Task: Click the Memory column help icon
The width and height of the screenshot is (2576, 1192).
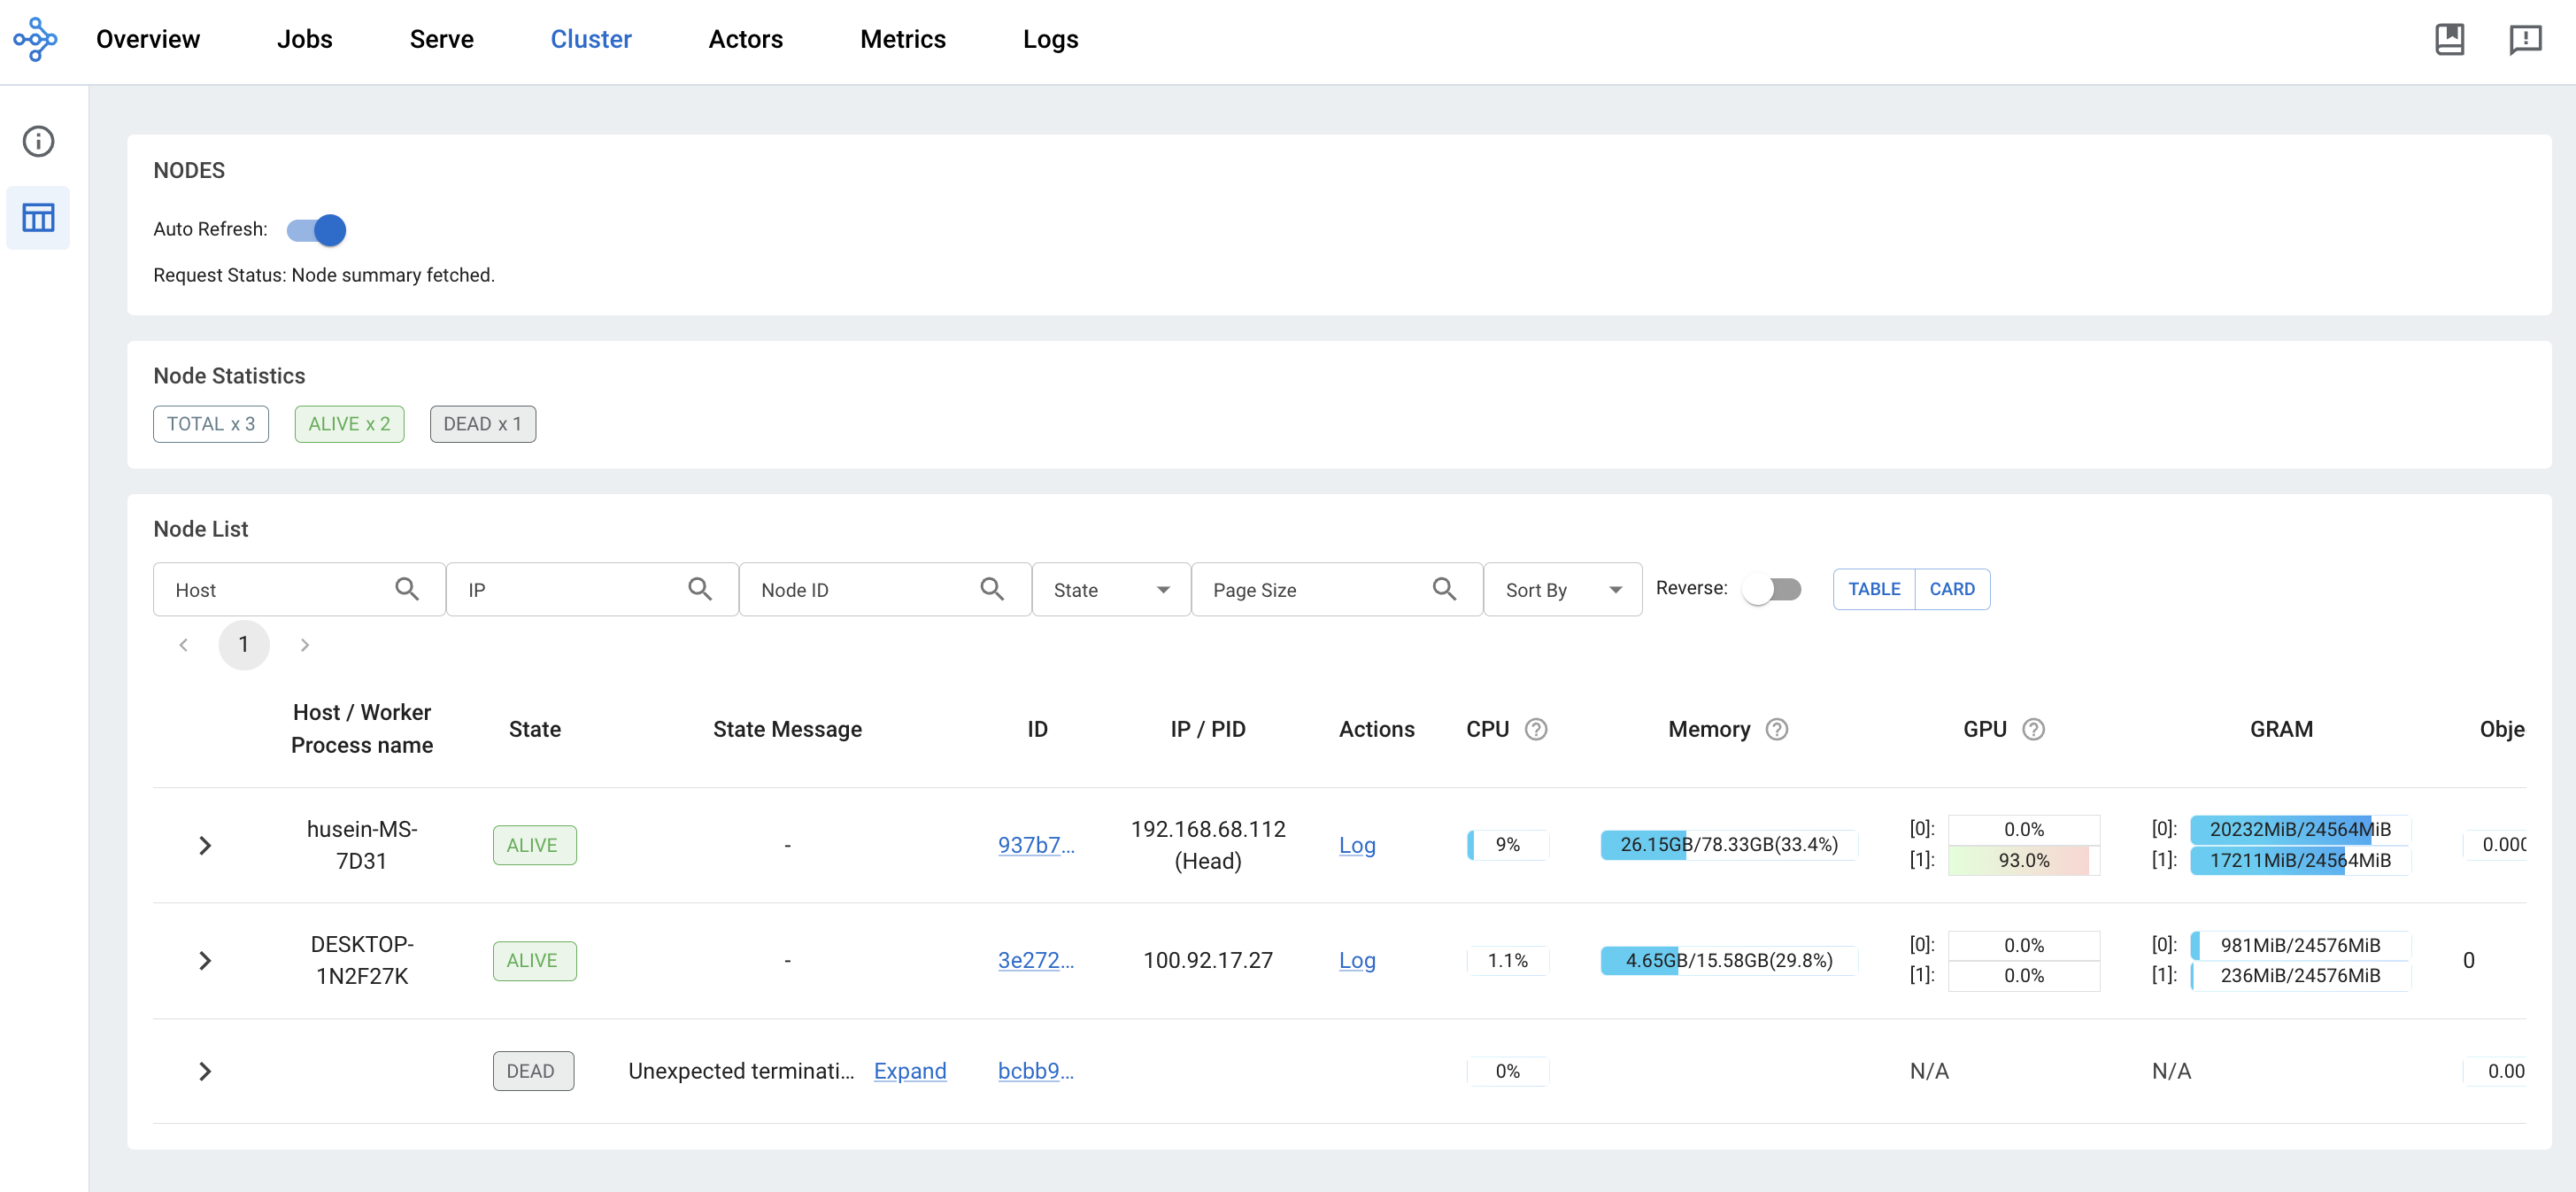Action: tap(1776, 729)
